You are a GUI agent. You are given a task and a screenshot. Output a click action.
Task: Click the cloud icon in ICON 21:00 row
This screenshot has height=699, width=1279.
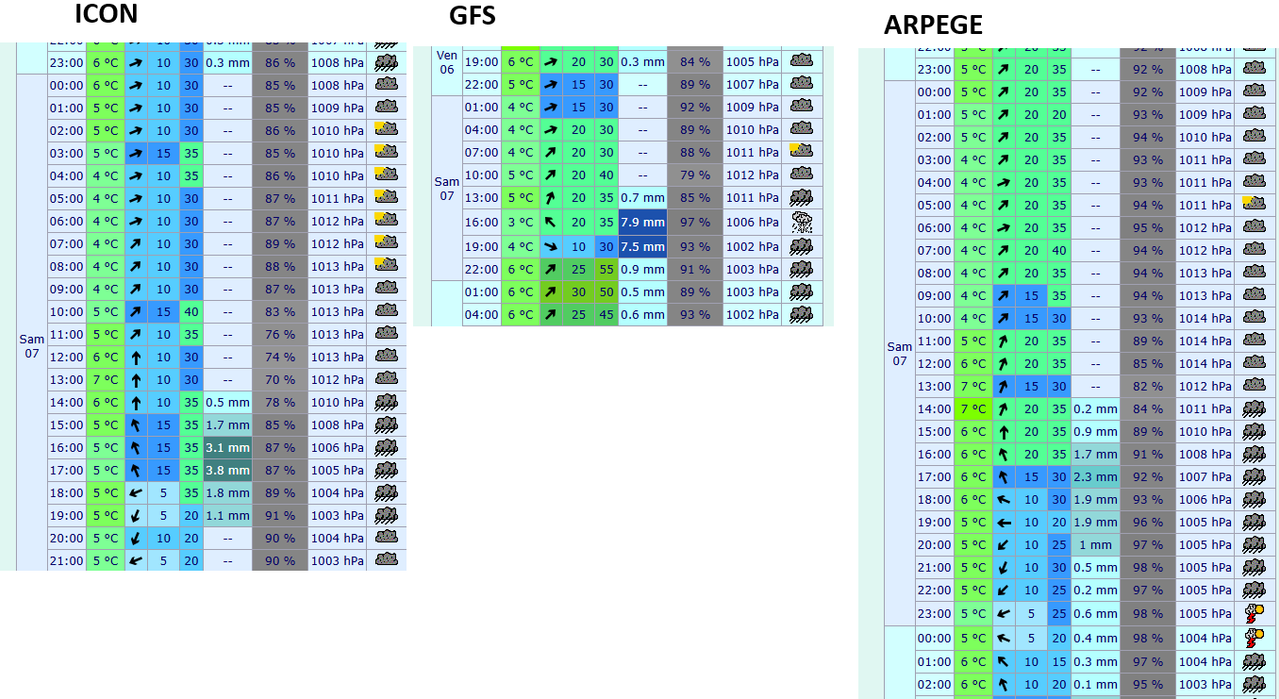386,560
